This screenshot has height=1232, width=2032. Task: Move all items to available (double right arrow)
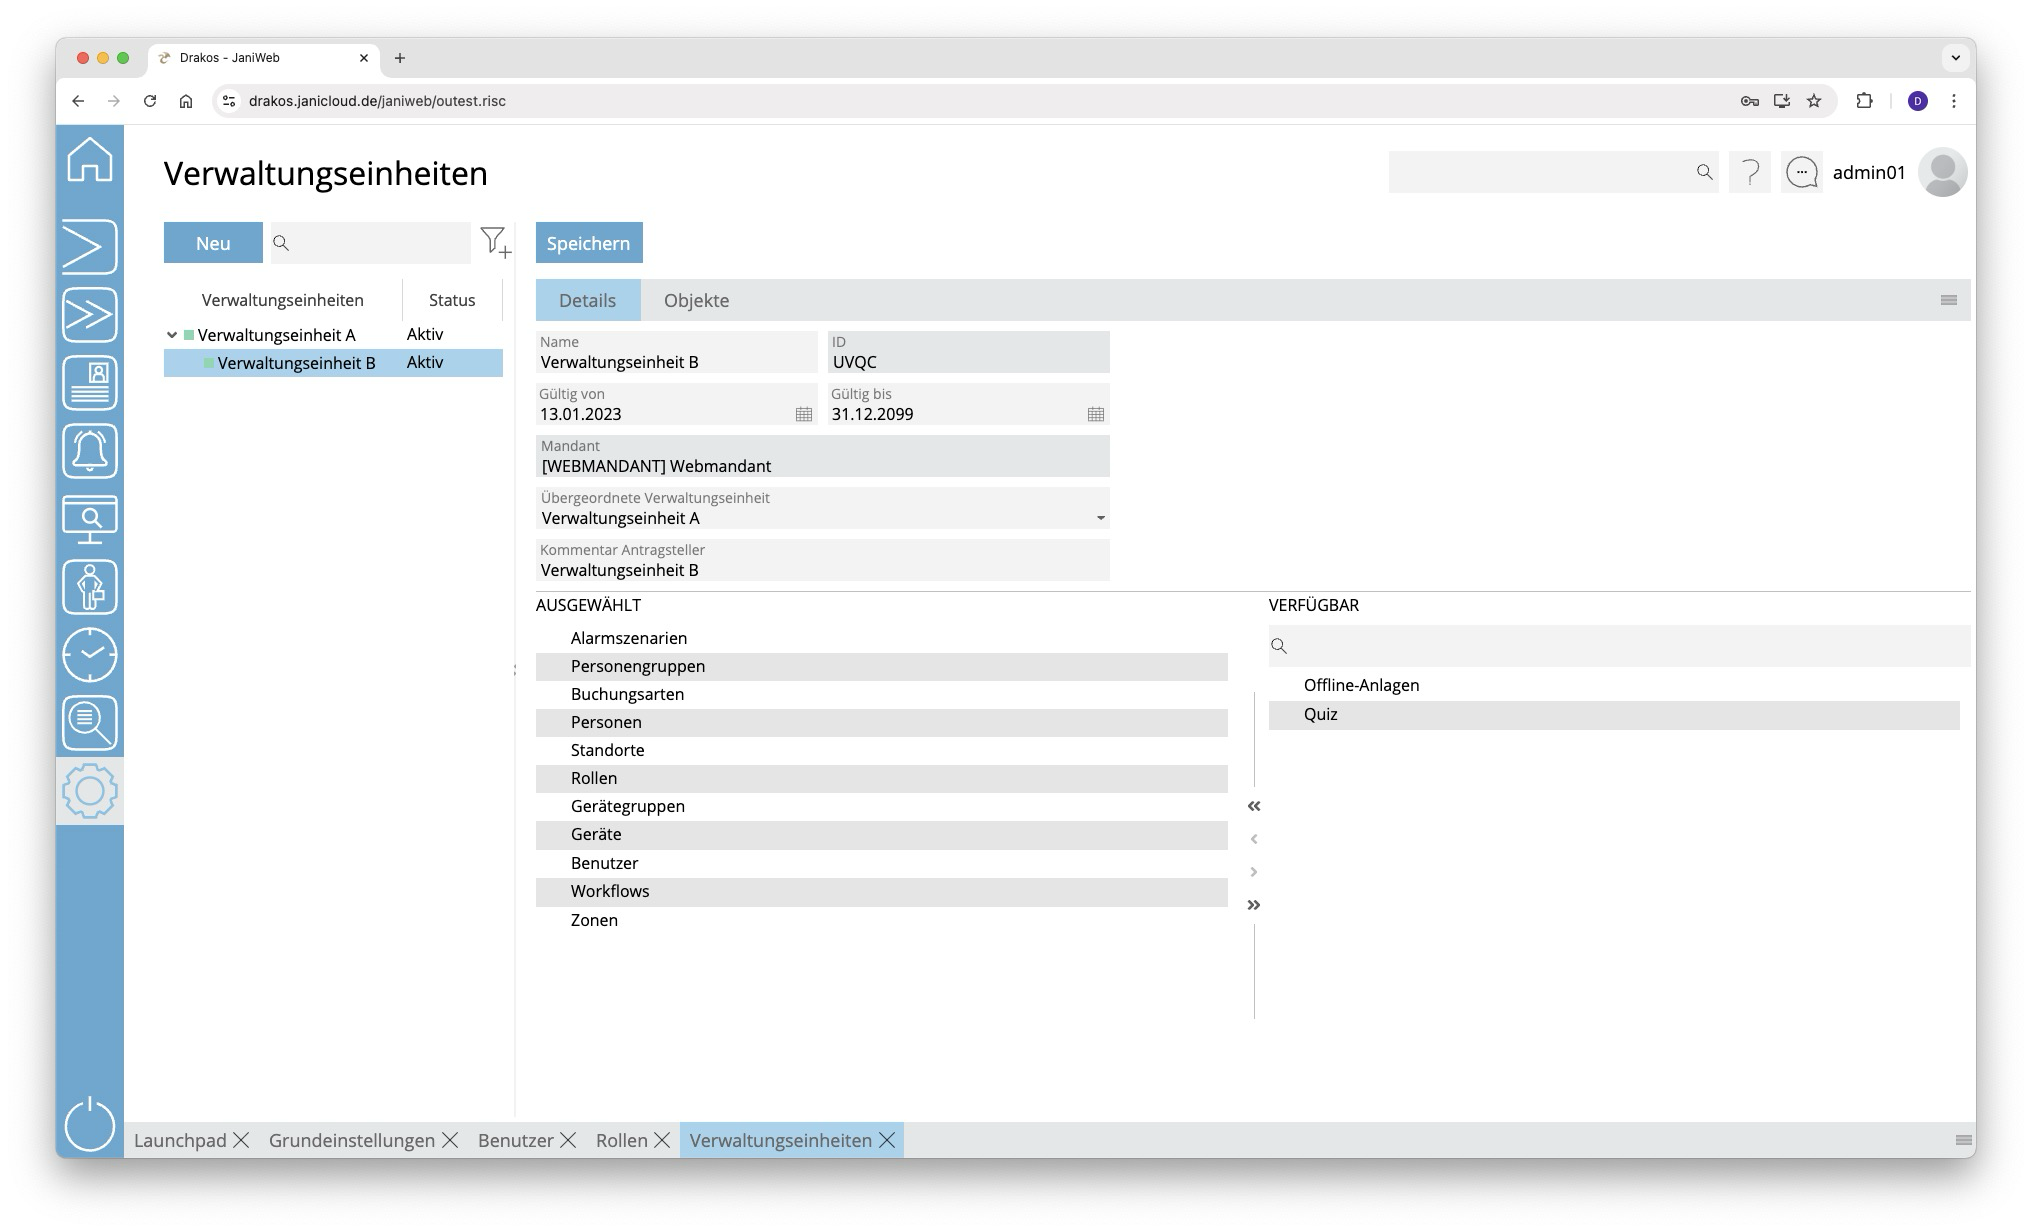pyautogui.click(x=1254, y=905)
